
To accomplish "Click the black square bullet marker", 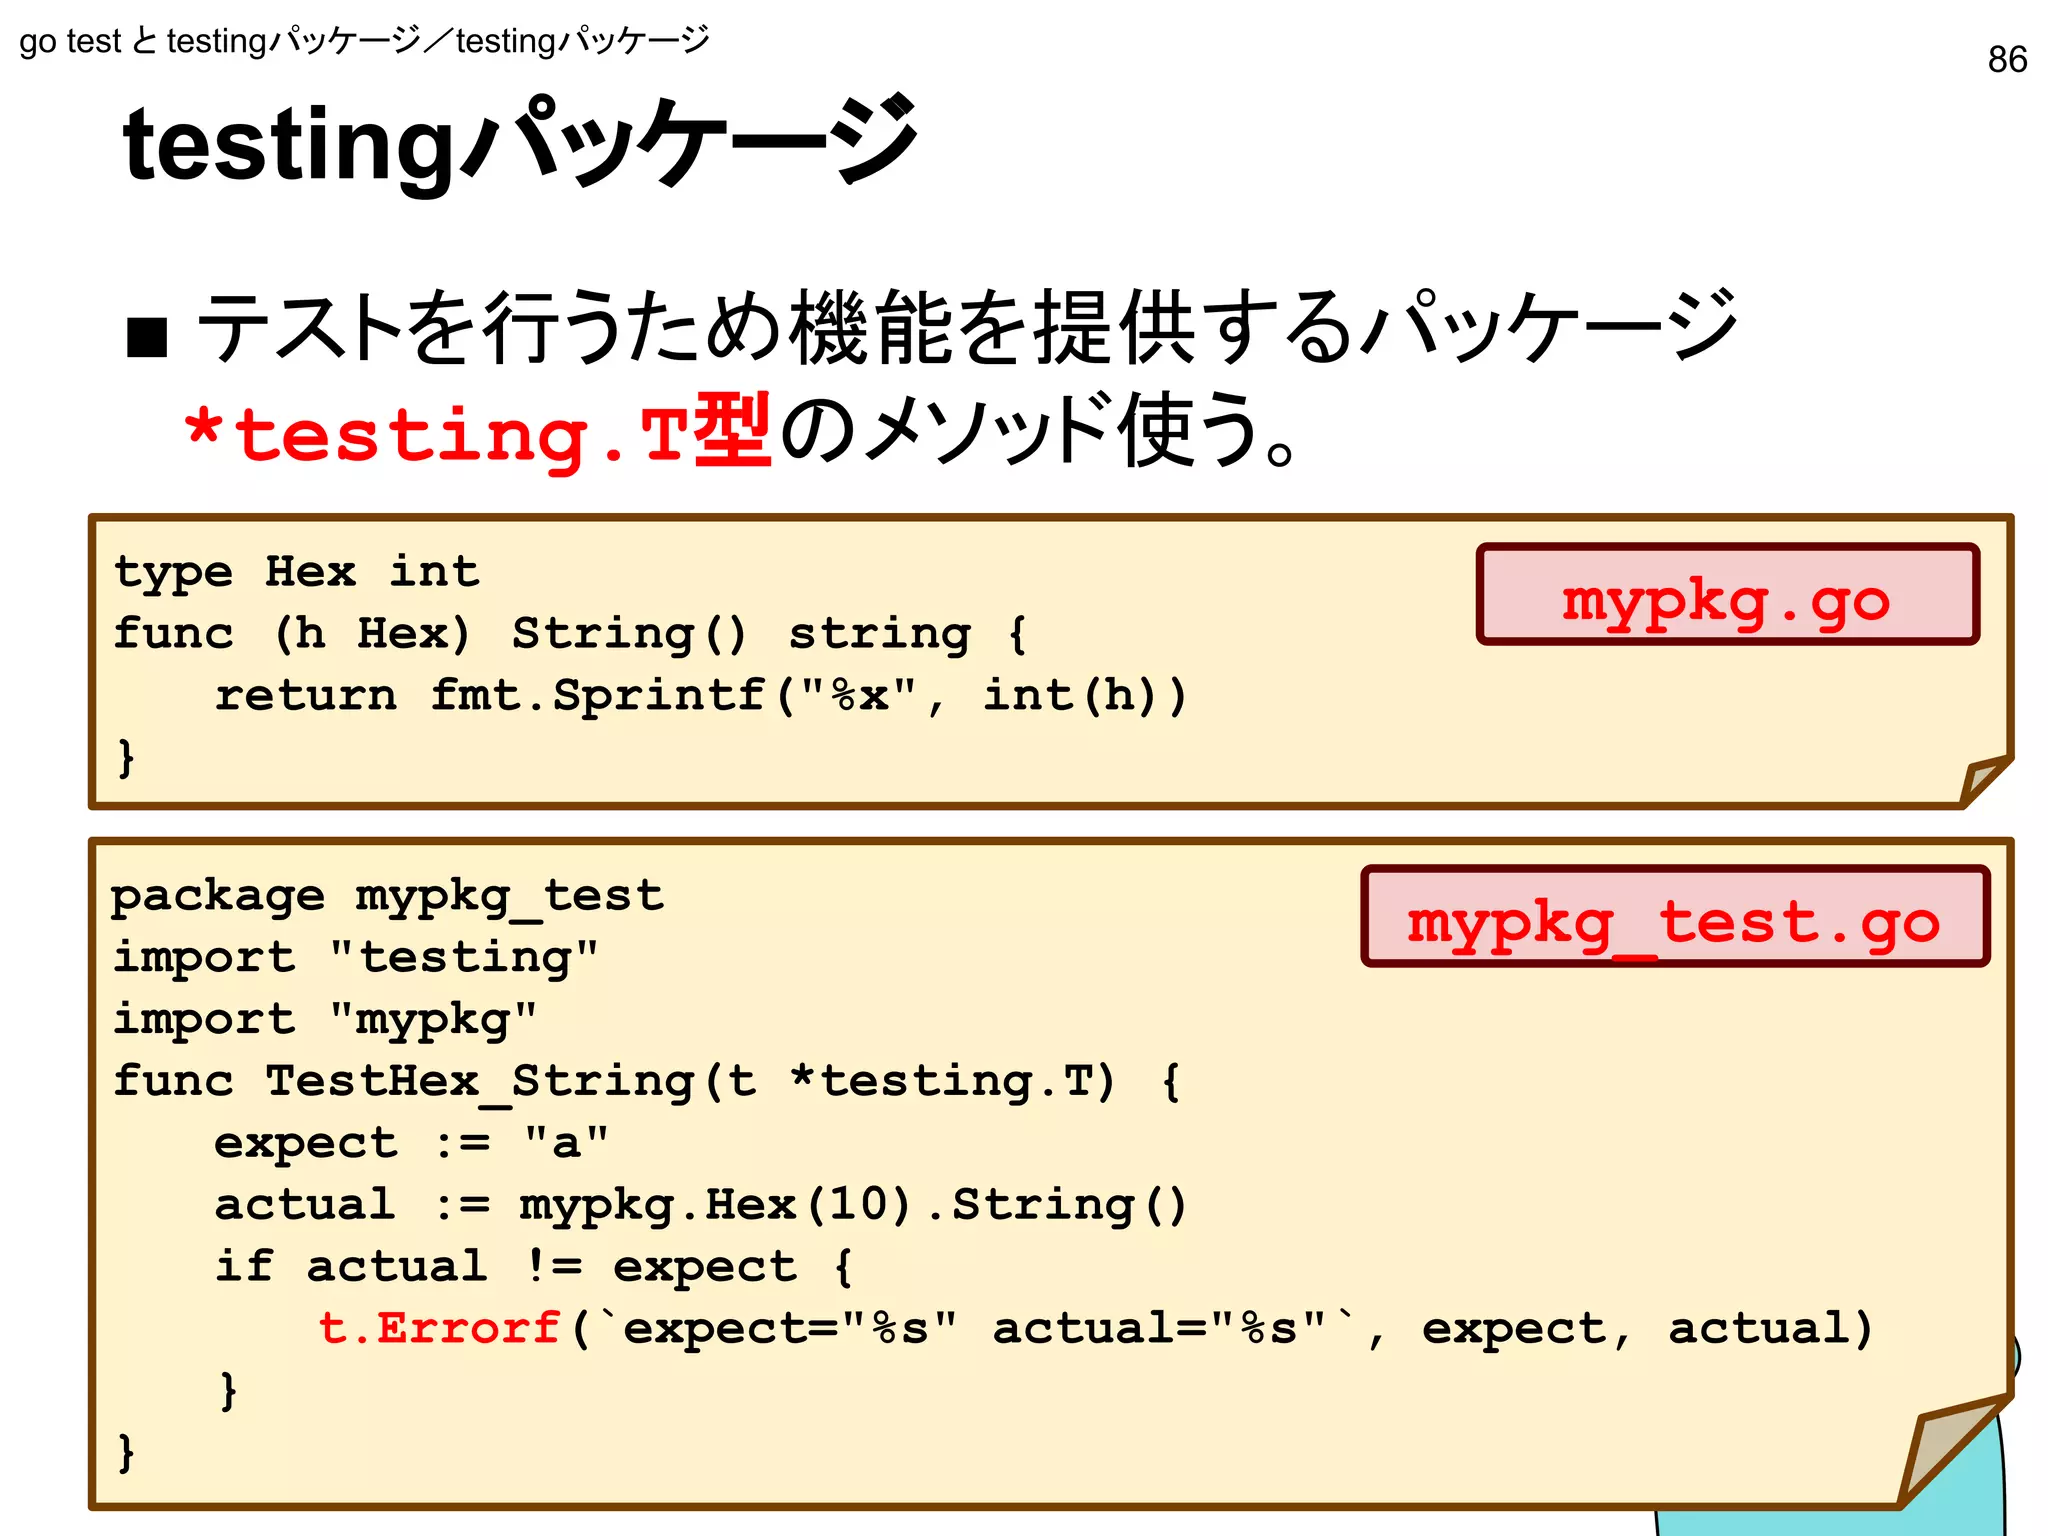I will tap(147, 337).
